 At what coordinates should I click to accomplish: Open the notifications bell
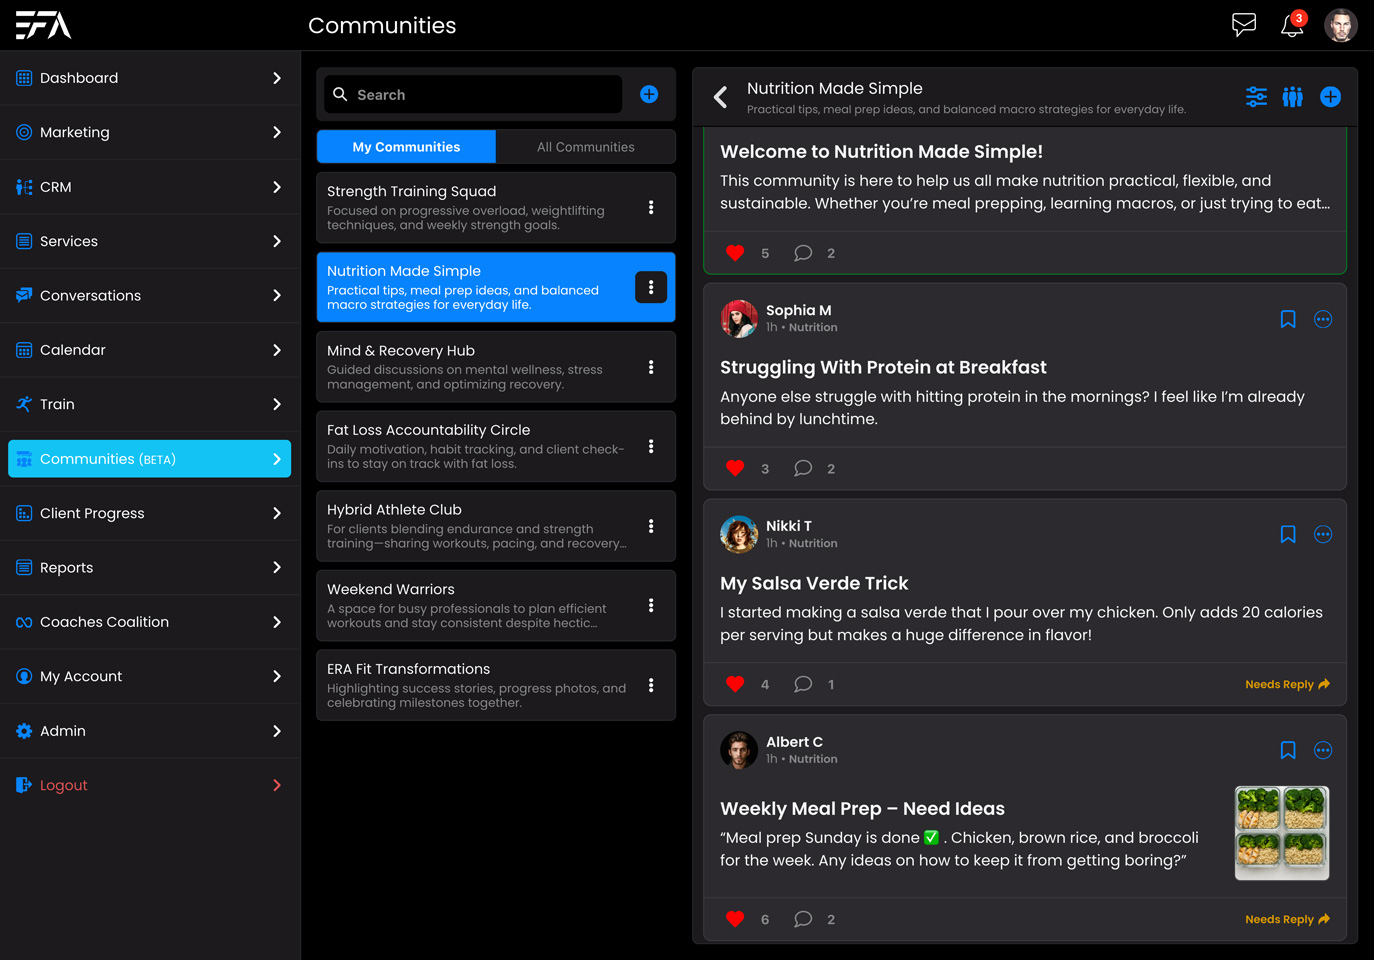click(x=1292, y=25)
